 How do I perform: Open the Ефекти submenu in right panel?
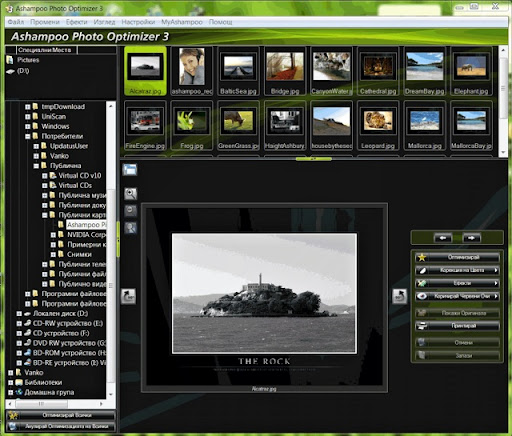(457, 283)
